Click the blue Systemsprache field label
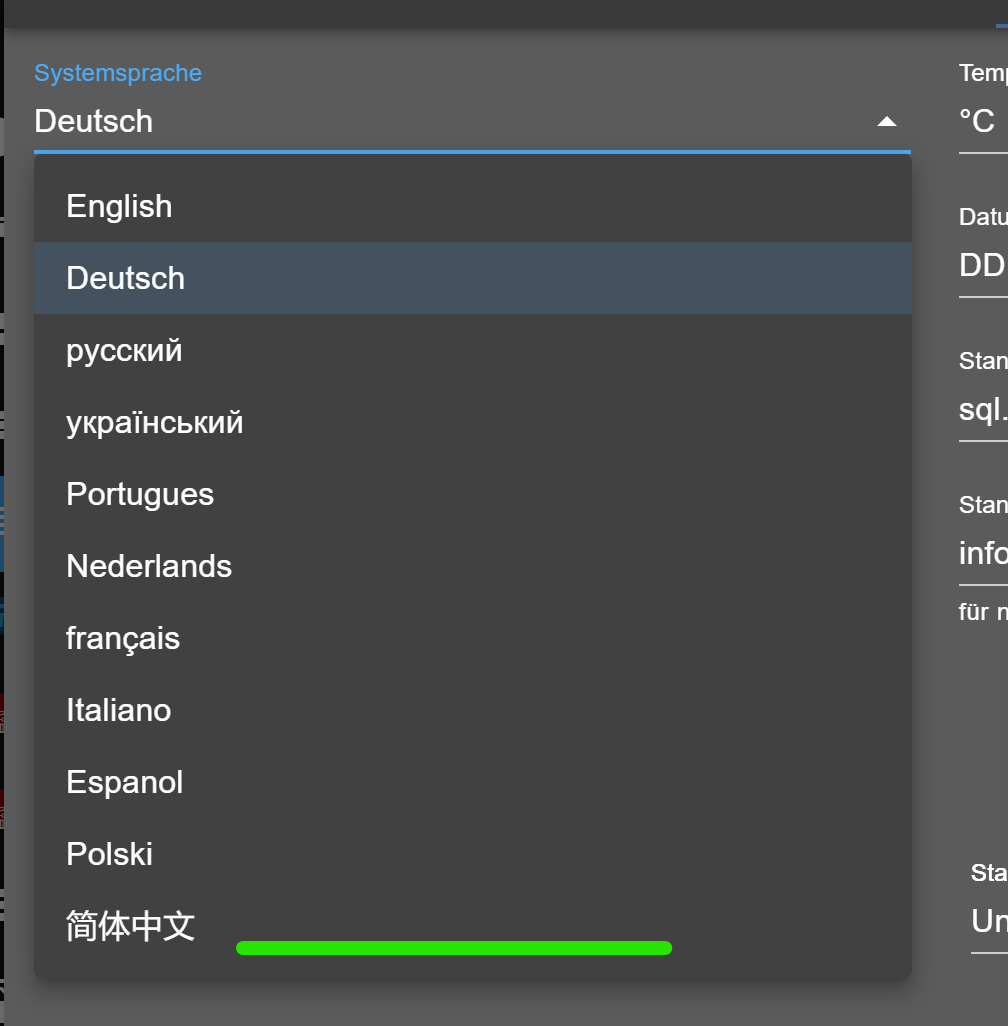Viewport: 1008px width, 1026px height. click(118, 73)
